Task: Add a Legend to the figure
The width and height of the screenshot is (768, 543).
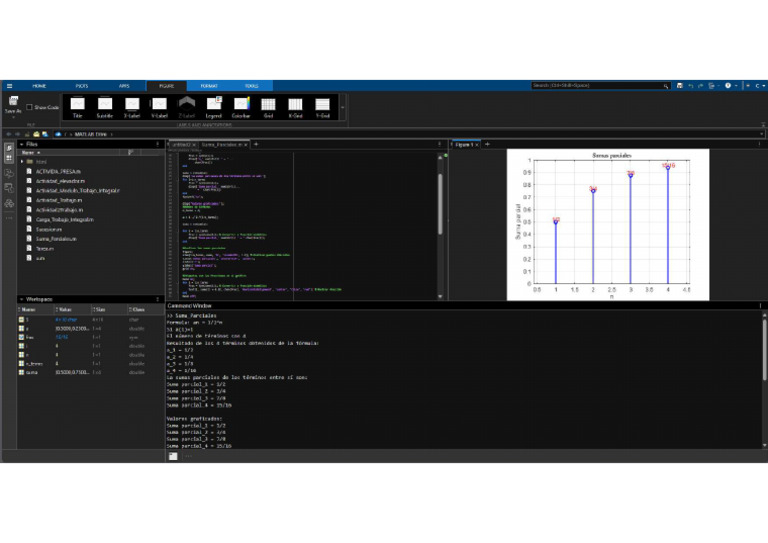Action: [x=213, y=105]
